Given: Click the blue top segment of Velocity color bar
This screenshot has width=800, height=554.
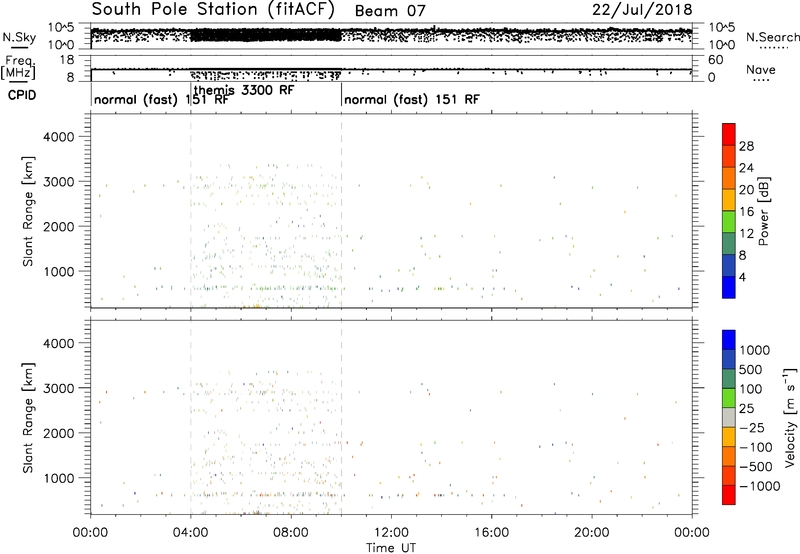Looking at the screenshot, I should point(729,340).
